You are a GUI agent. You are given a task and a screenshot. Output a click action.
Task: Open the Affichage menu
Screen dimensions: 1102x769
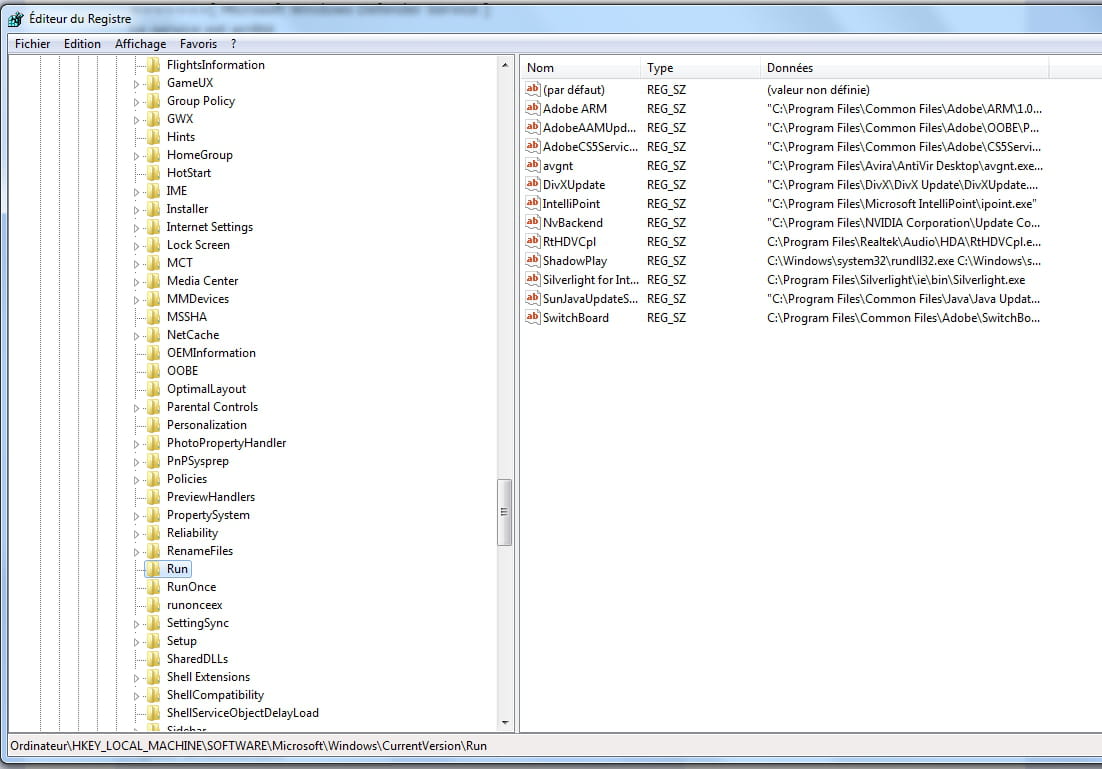point(141,44)
